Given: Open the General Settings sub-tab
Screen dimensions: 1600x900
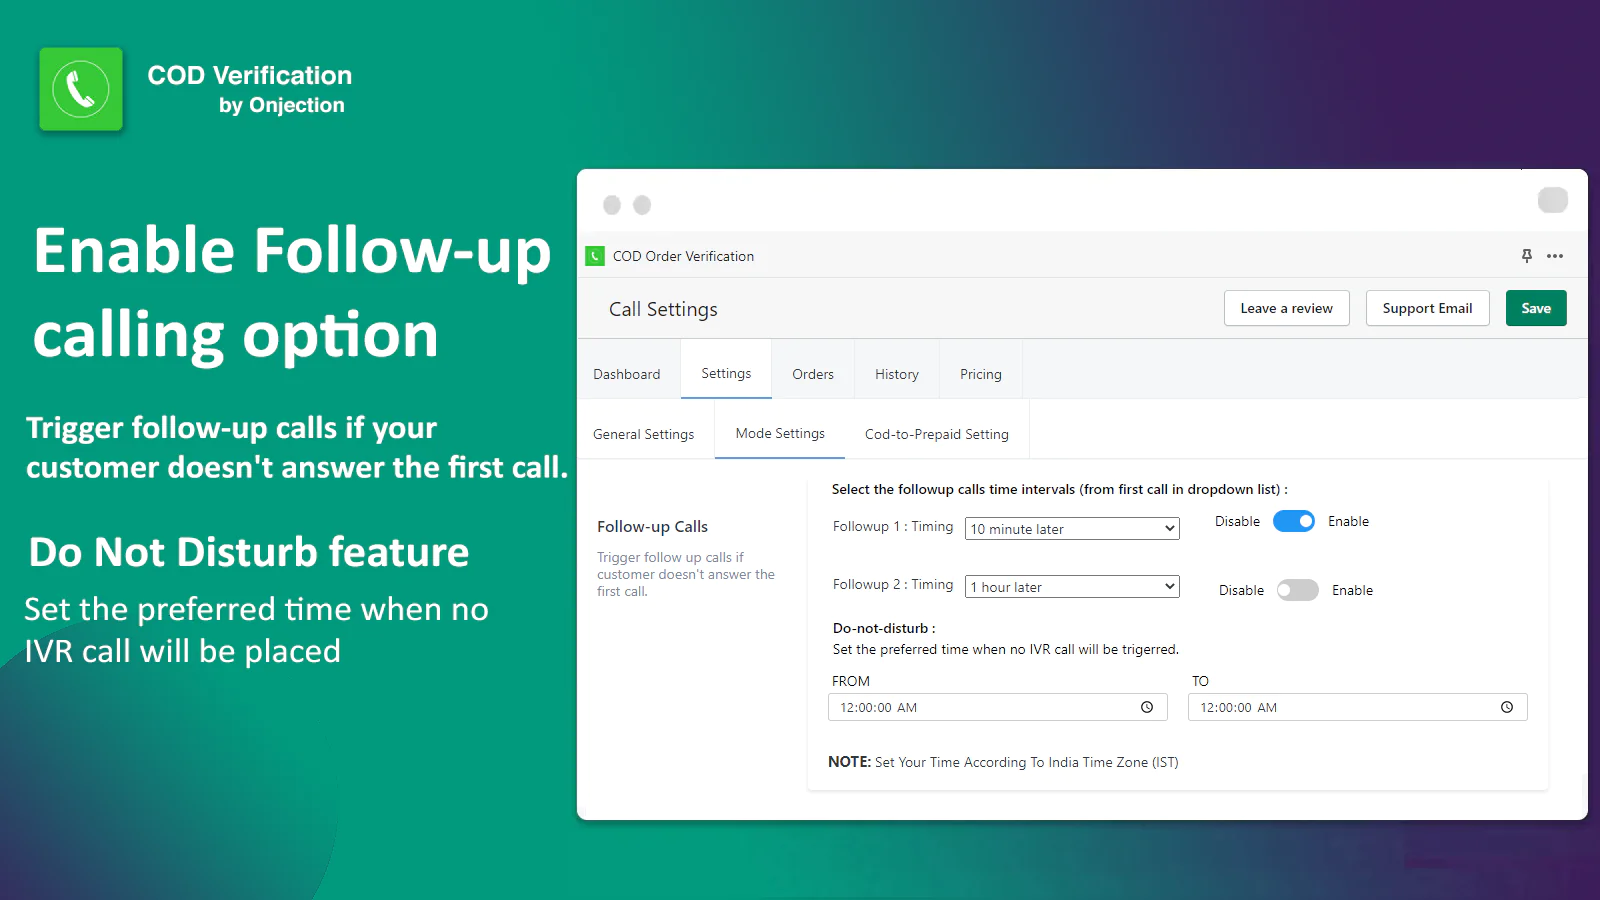Looking at the screenshot, I should [x=643, y=434].
